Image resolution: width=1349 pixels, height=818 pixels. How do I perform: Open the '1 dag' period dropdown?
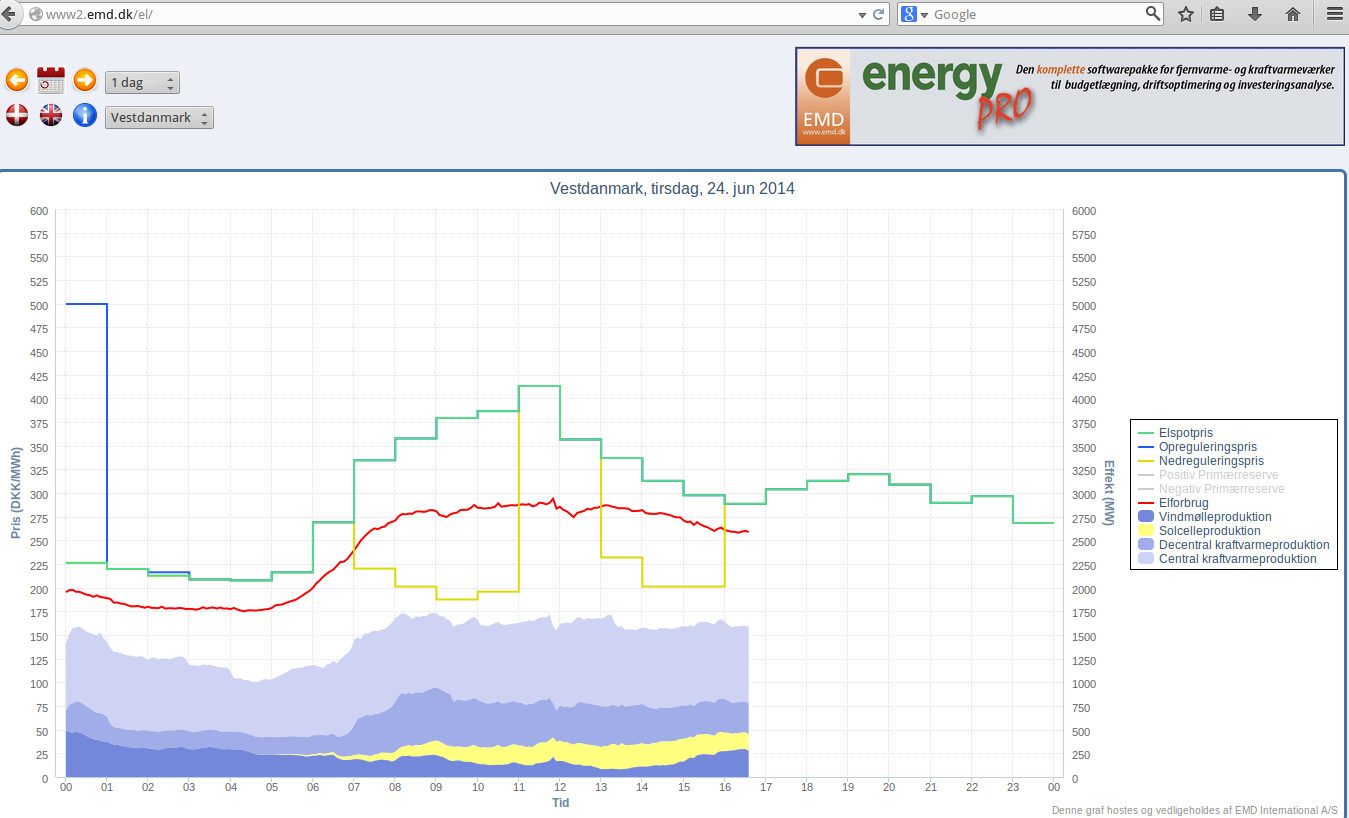click(x=142, y=82)
